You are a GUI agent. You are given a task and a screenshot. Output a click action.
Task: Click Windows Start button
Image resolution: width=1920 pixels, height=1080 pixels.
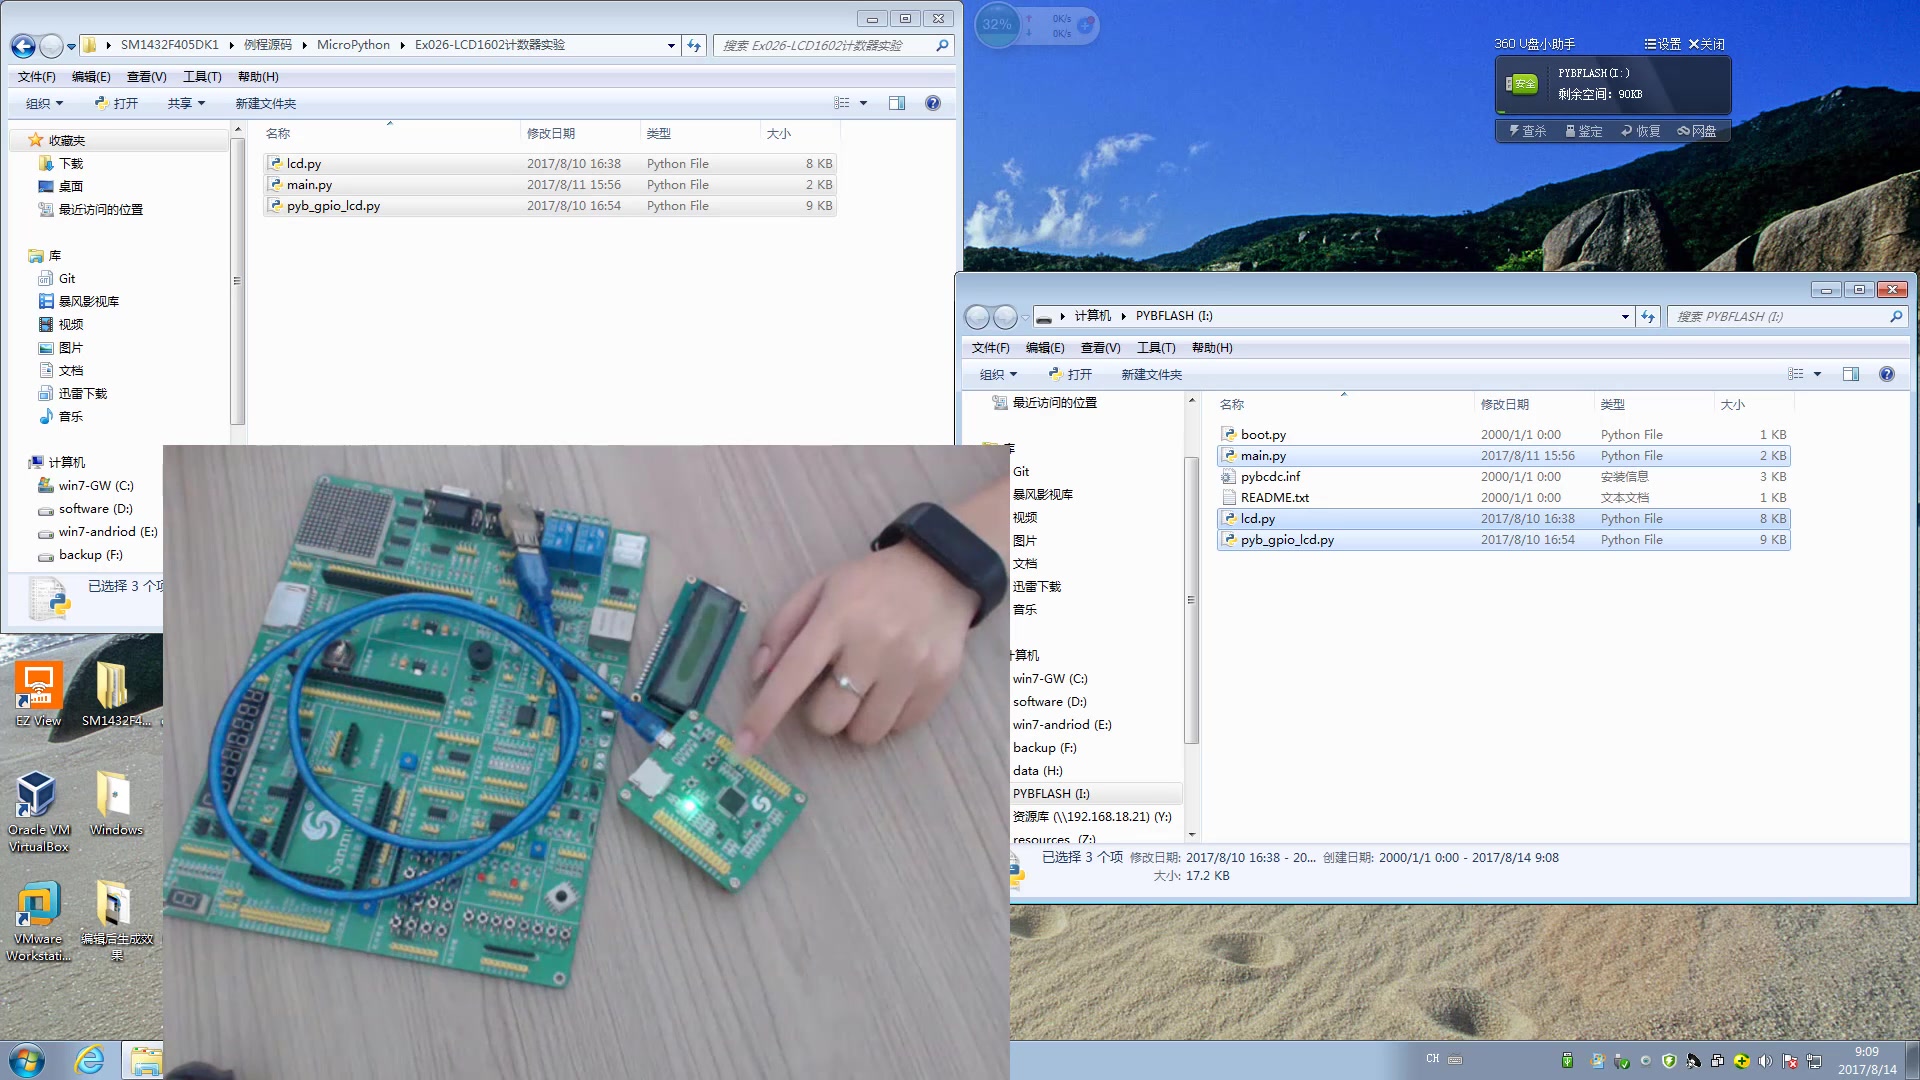(x=27, y=1059)
